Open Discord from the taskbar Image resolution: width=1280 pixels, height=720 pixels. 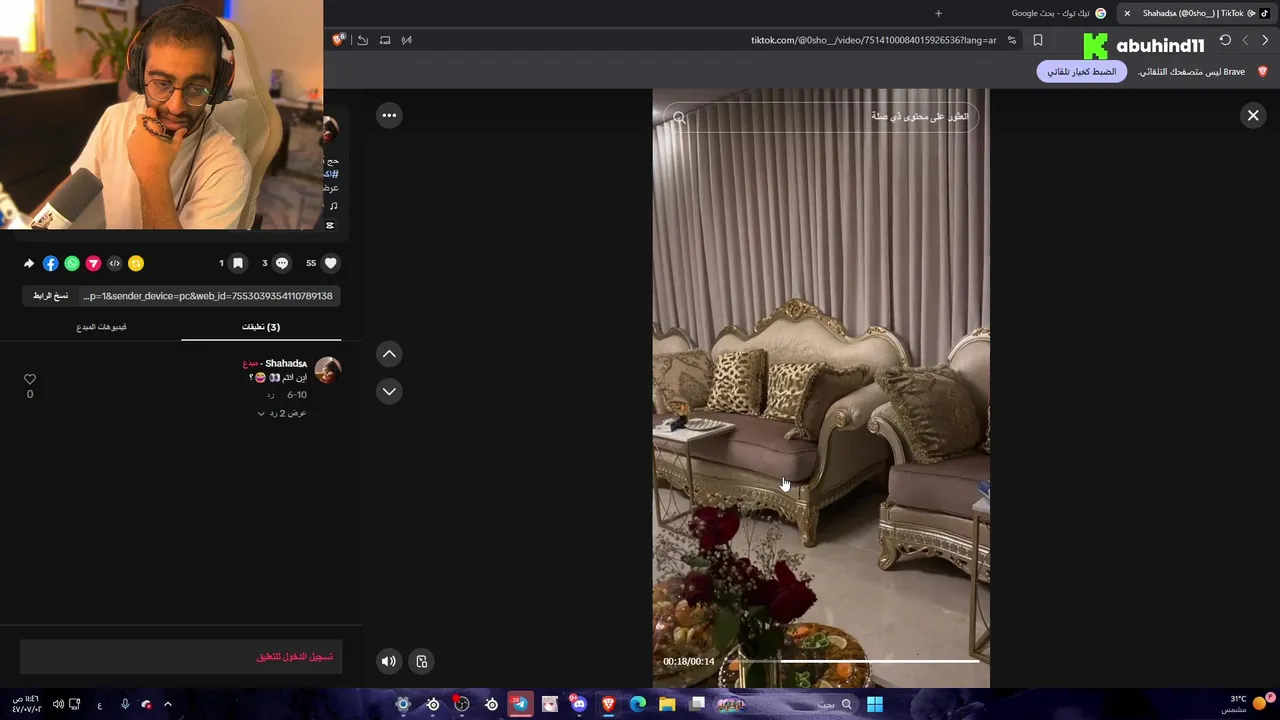pos(579,704)
